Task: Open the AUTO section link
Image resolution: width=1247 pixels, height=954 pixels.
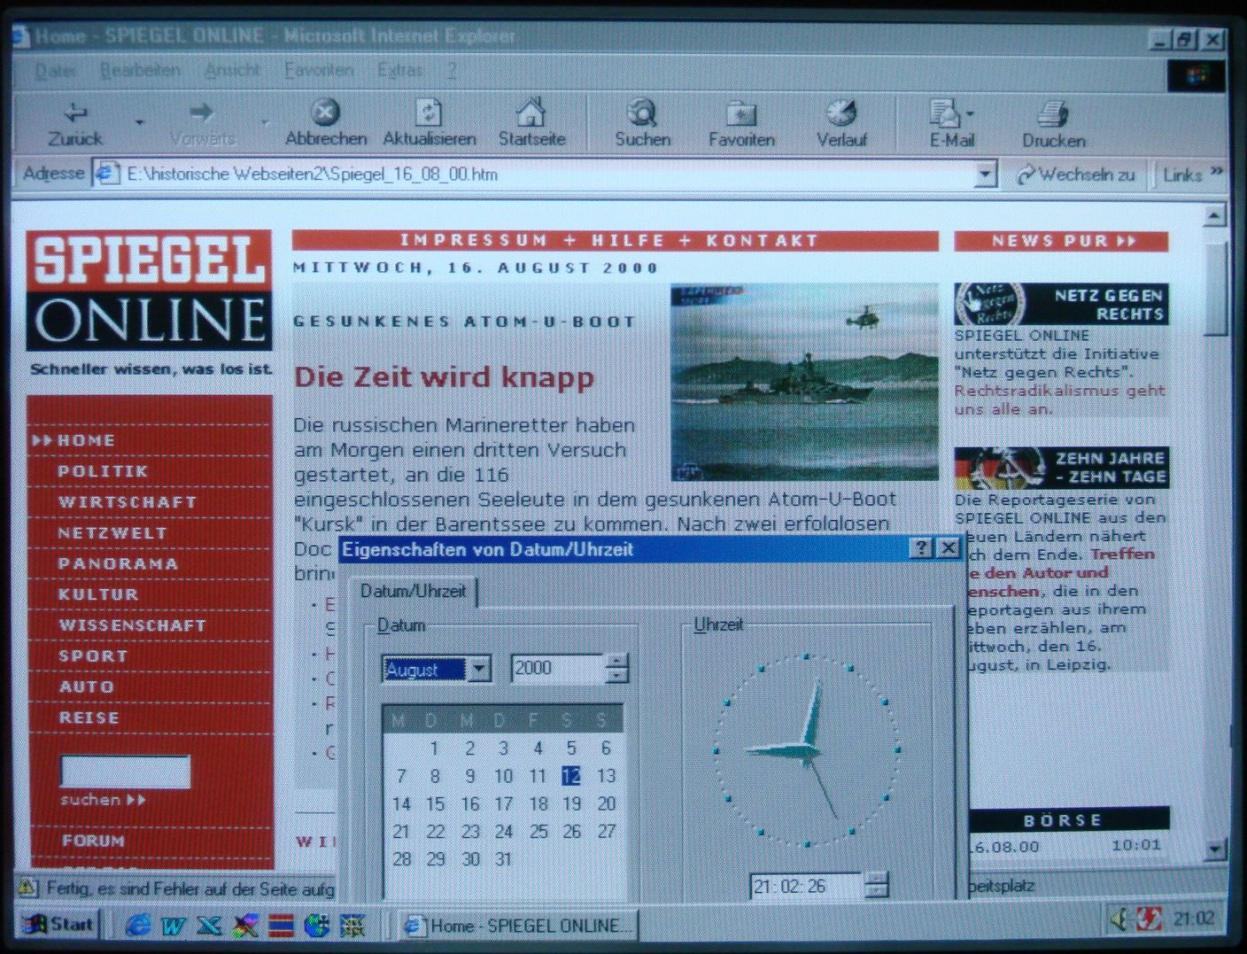Action: (86, 688)
